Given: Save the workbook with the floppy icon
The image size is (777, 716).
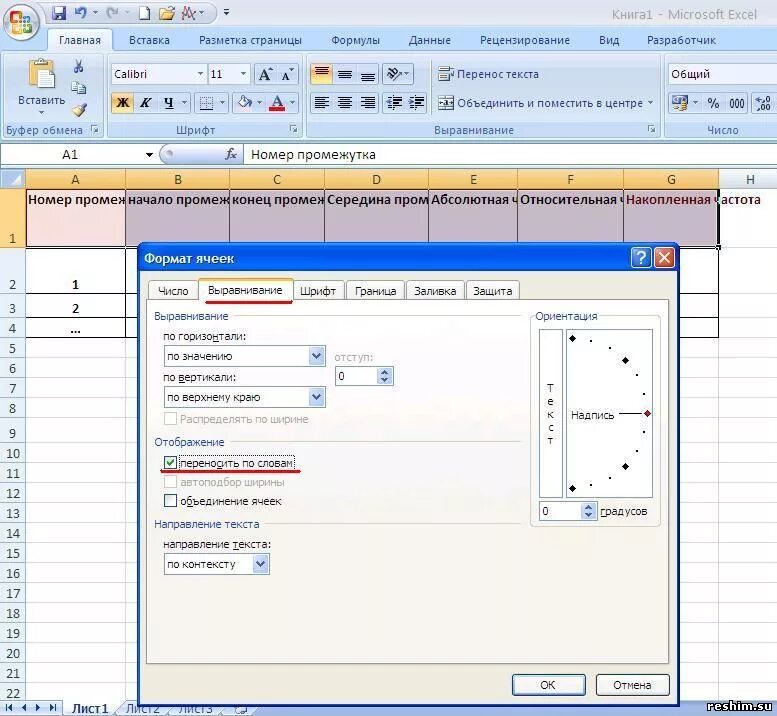Looking at the screenshot, I should 59,13.
